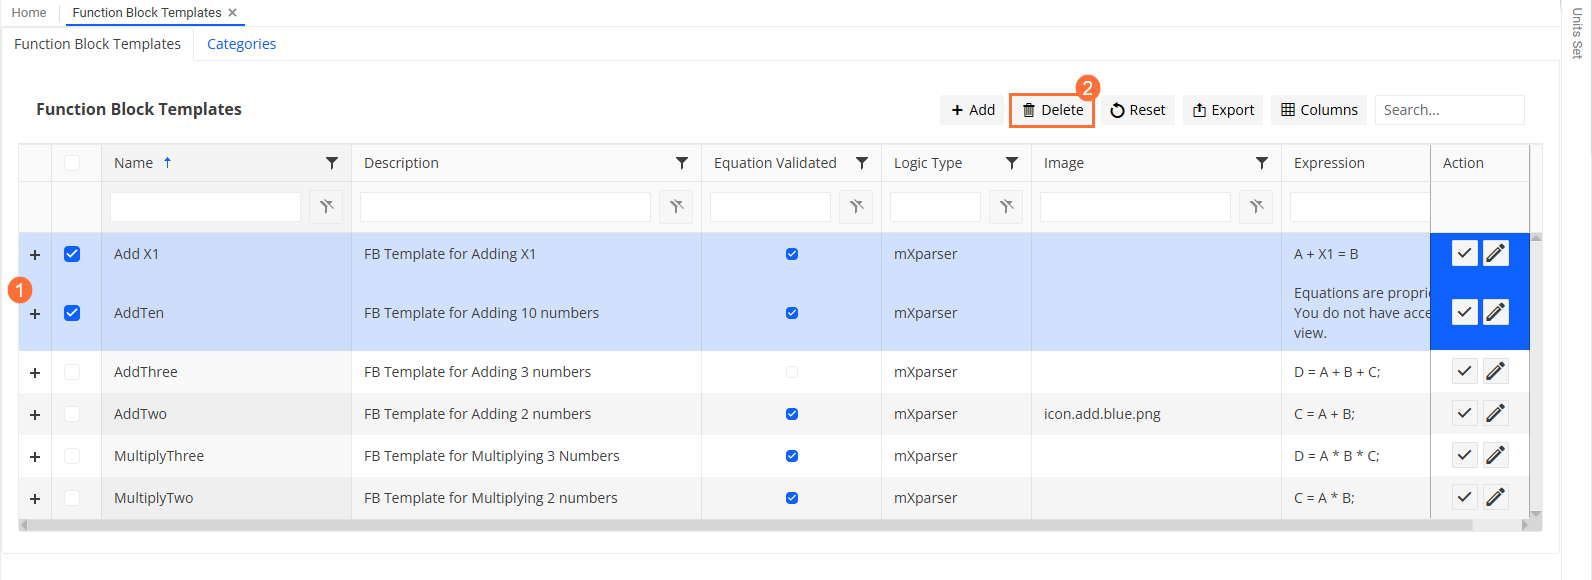The height and width of the screenshot is (580, 1592).
Task: Open the Image column filter menu
Action: tap(1262, 163)
